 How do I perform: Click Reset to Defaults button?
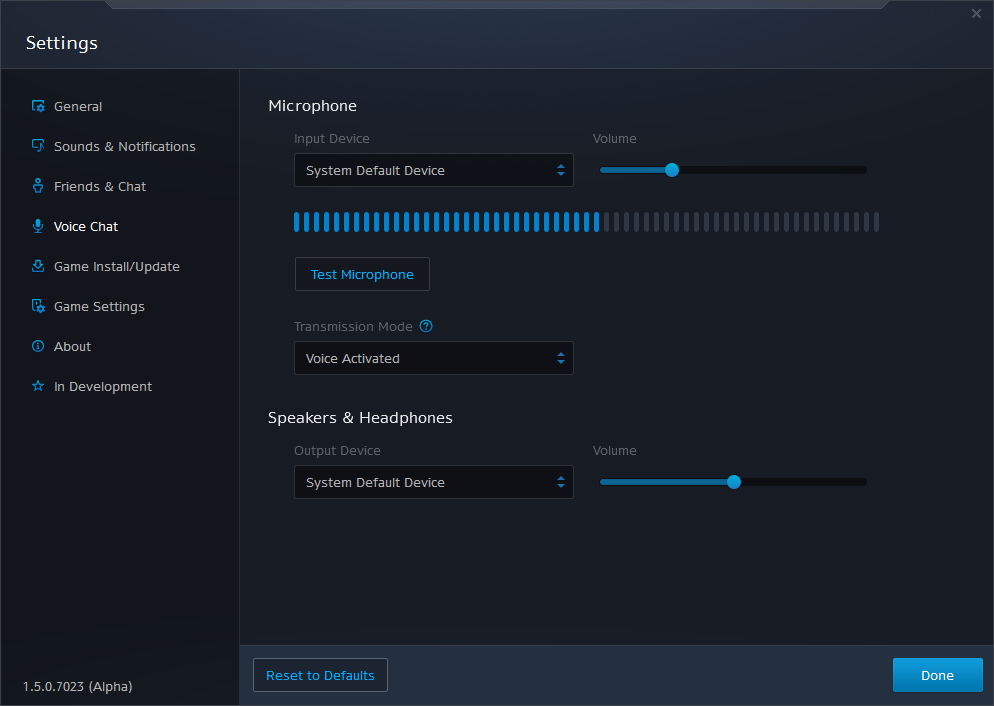(x=320, y=675)
